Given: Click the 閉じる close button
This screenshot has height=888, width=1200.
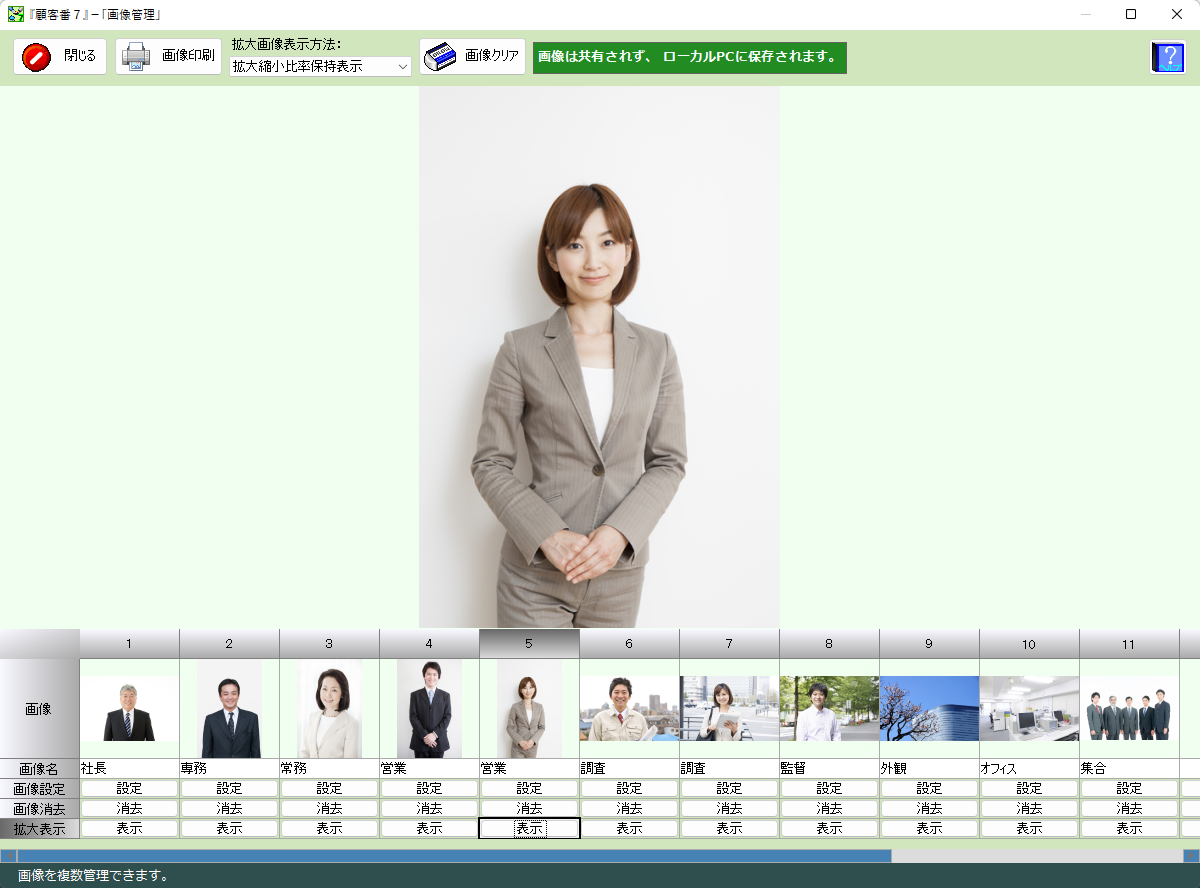Looking at the screenshot, I should [x=59, y=56].
